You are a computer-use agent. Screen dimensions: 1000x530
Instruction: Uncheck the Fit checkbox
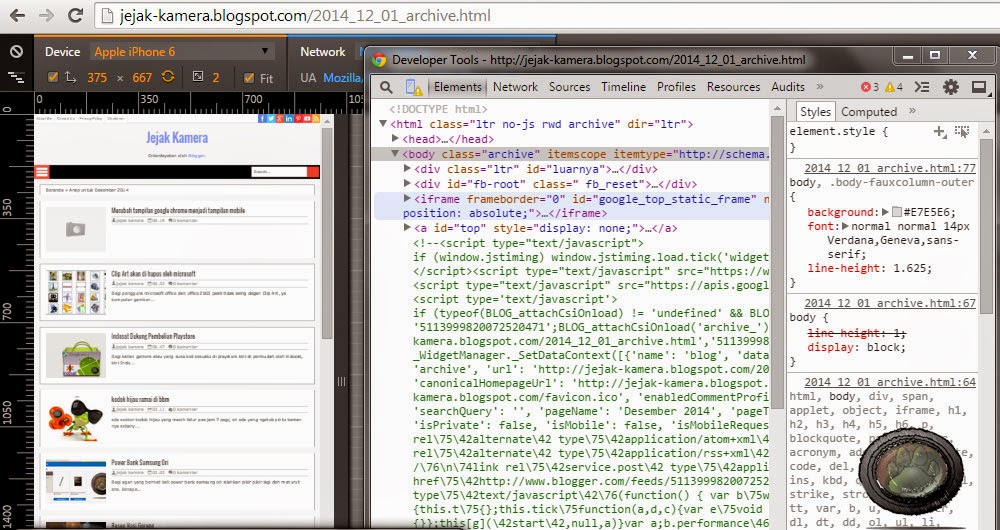[249, 78]
